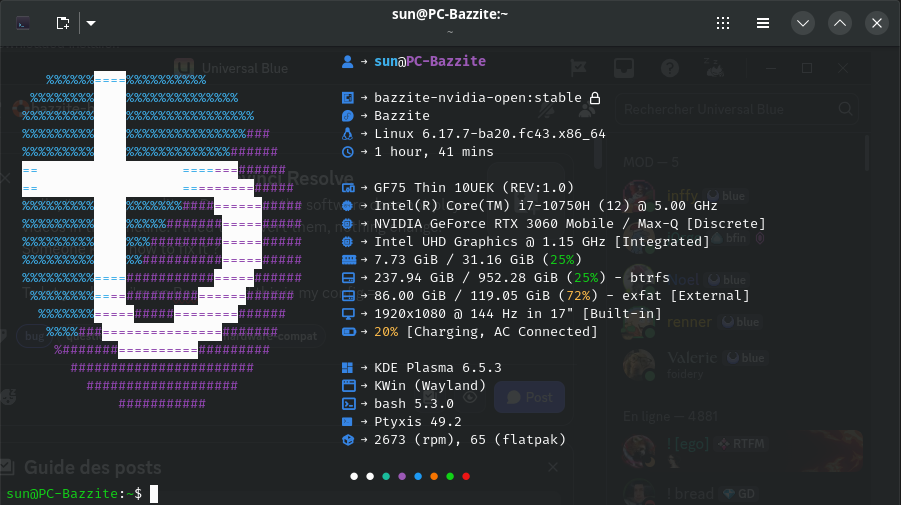Click the clock uptime icon
901x505 pixels.
[x=348, y=152]
